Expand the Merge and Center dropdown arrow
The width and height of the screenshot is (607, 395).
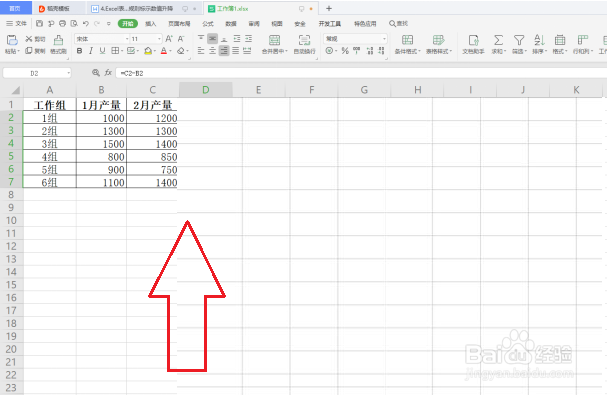[286, 51]
